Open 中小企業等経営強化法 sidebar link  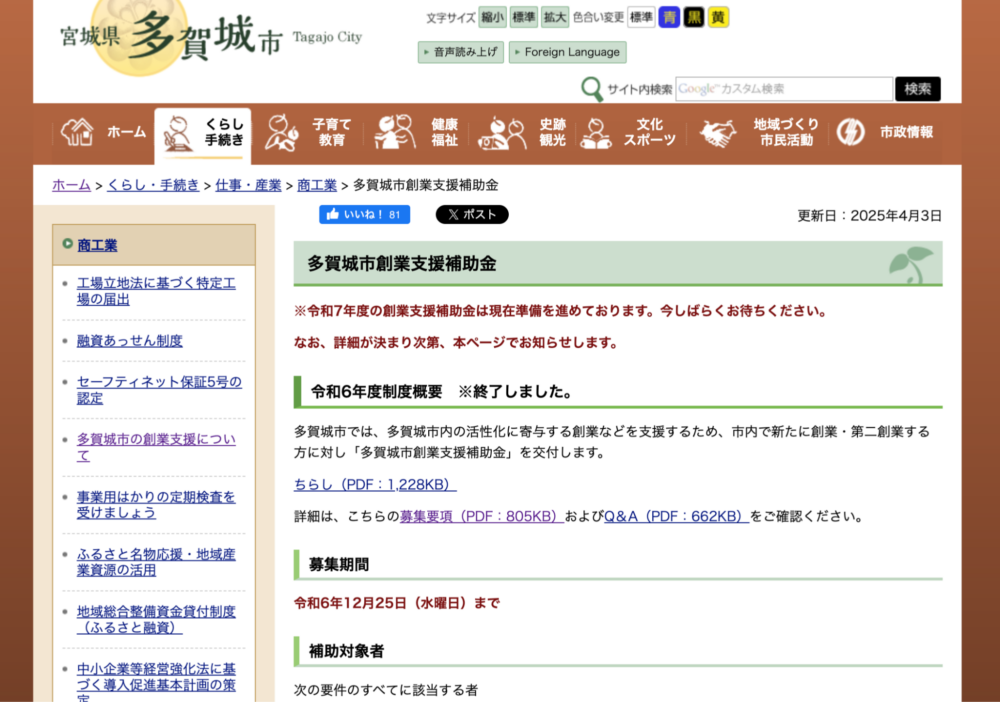click(x=156, y=681)
